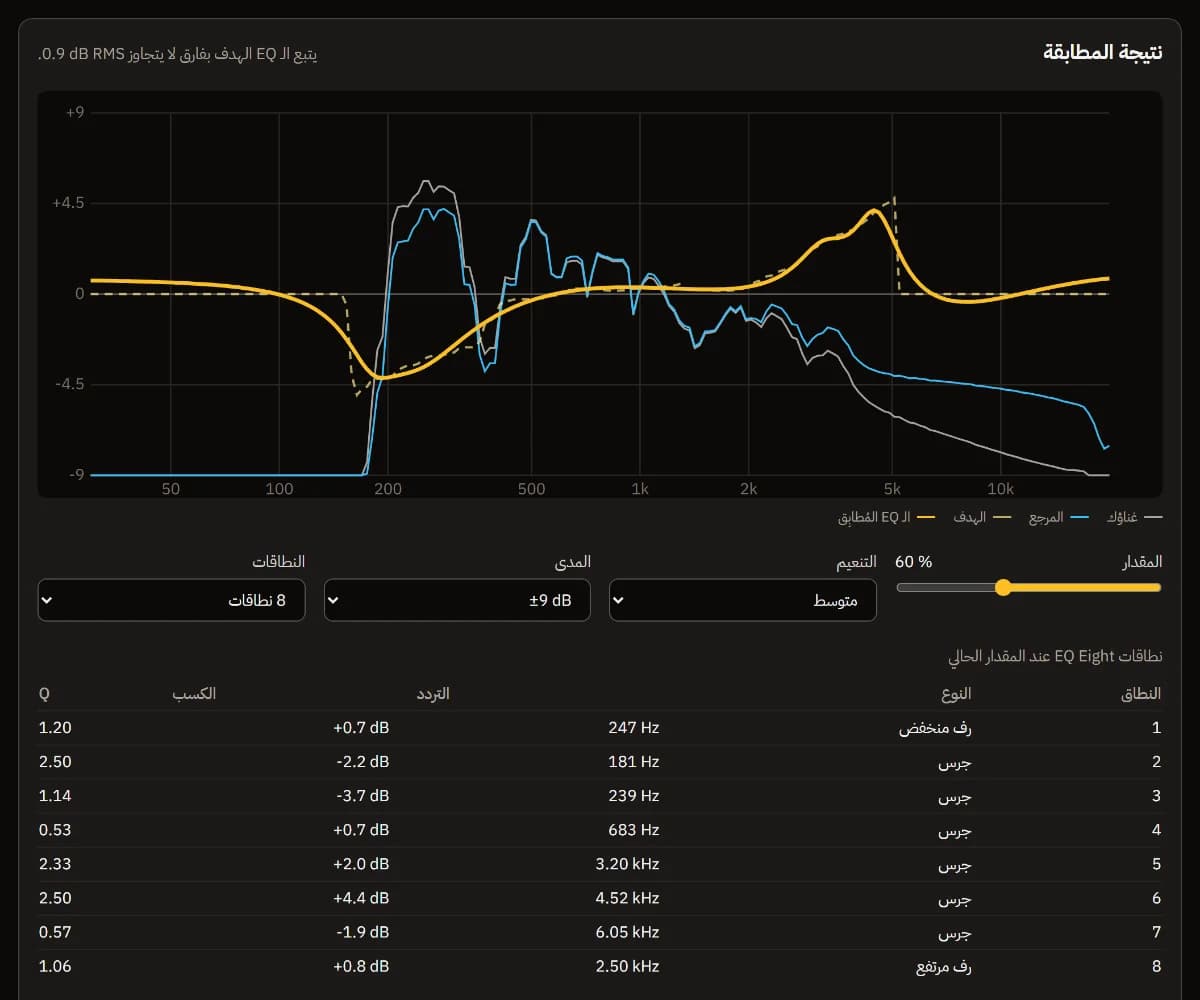The width and height of the screenshot is (1200, 1000).
Task: Click the 0.9 dB RMS summary sentence
Action: pos(177,53)
